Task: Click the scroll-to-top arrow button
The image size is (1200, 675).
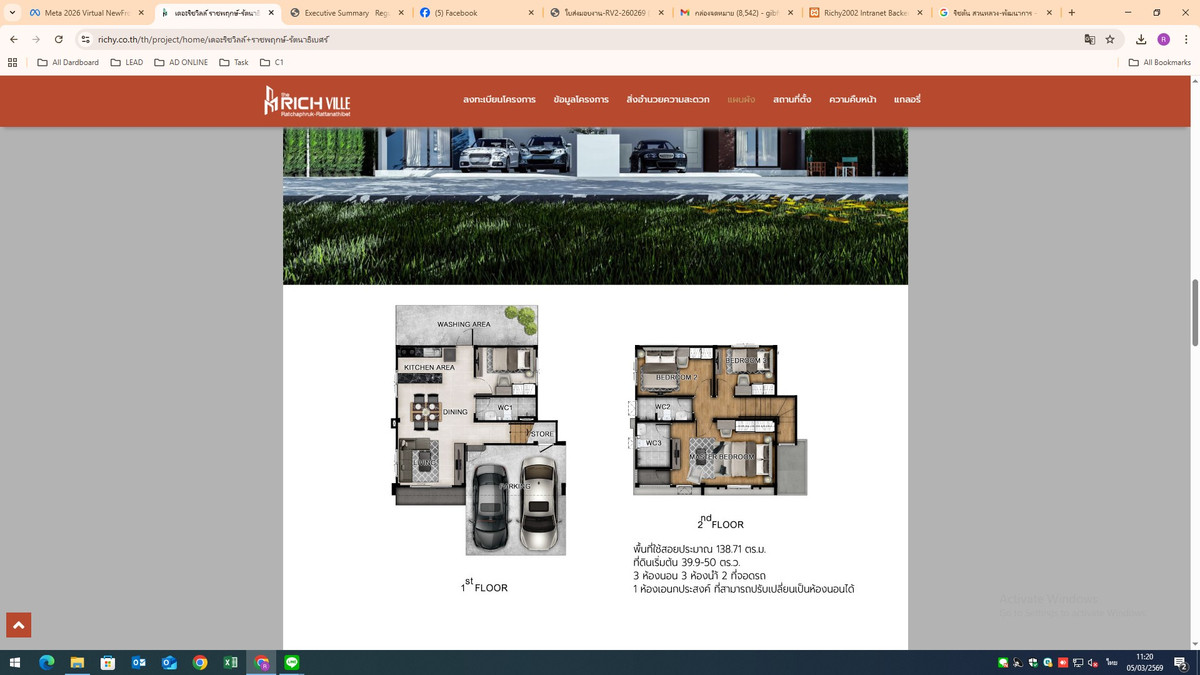Action: [18, 625]
